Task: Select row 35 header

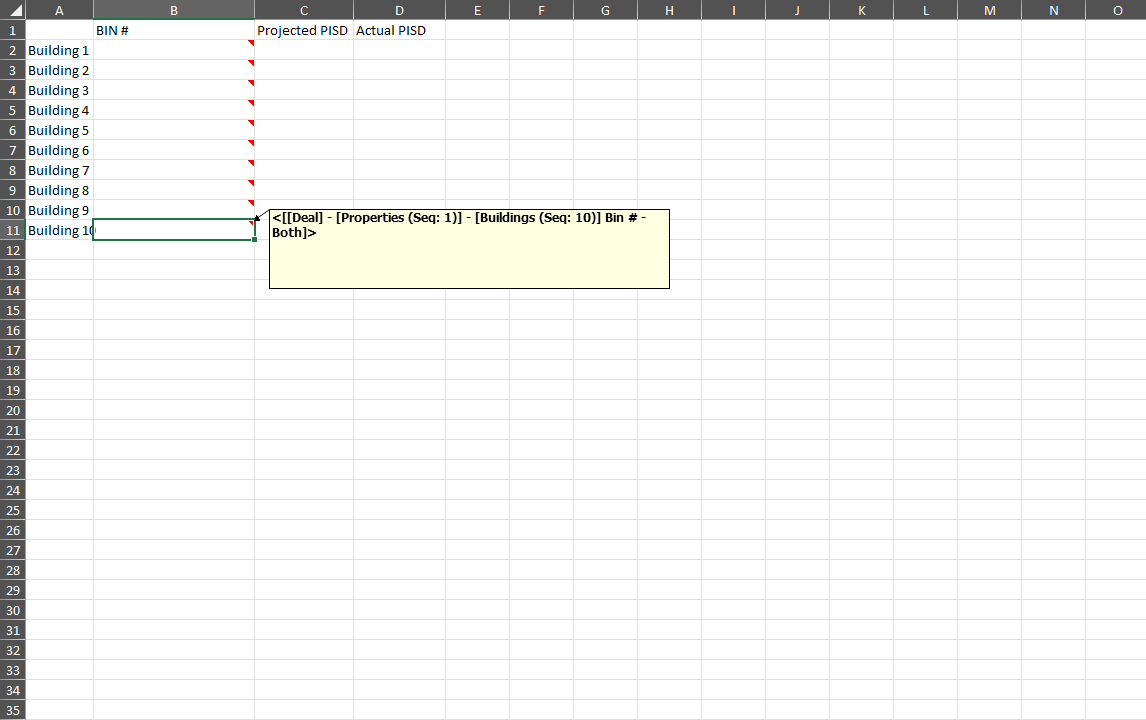Action: pos(12,710)
